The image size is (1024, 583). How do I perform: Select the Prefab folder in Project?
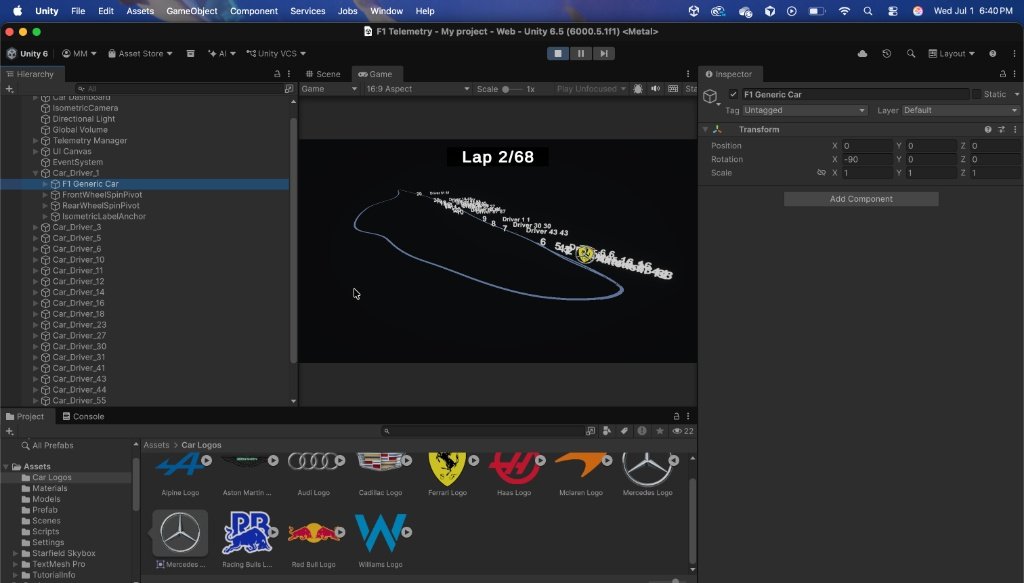(44, 510)
